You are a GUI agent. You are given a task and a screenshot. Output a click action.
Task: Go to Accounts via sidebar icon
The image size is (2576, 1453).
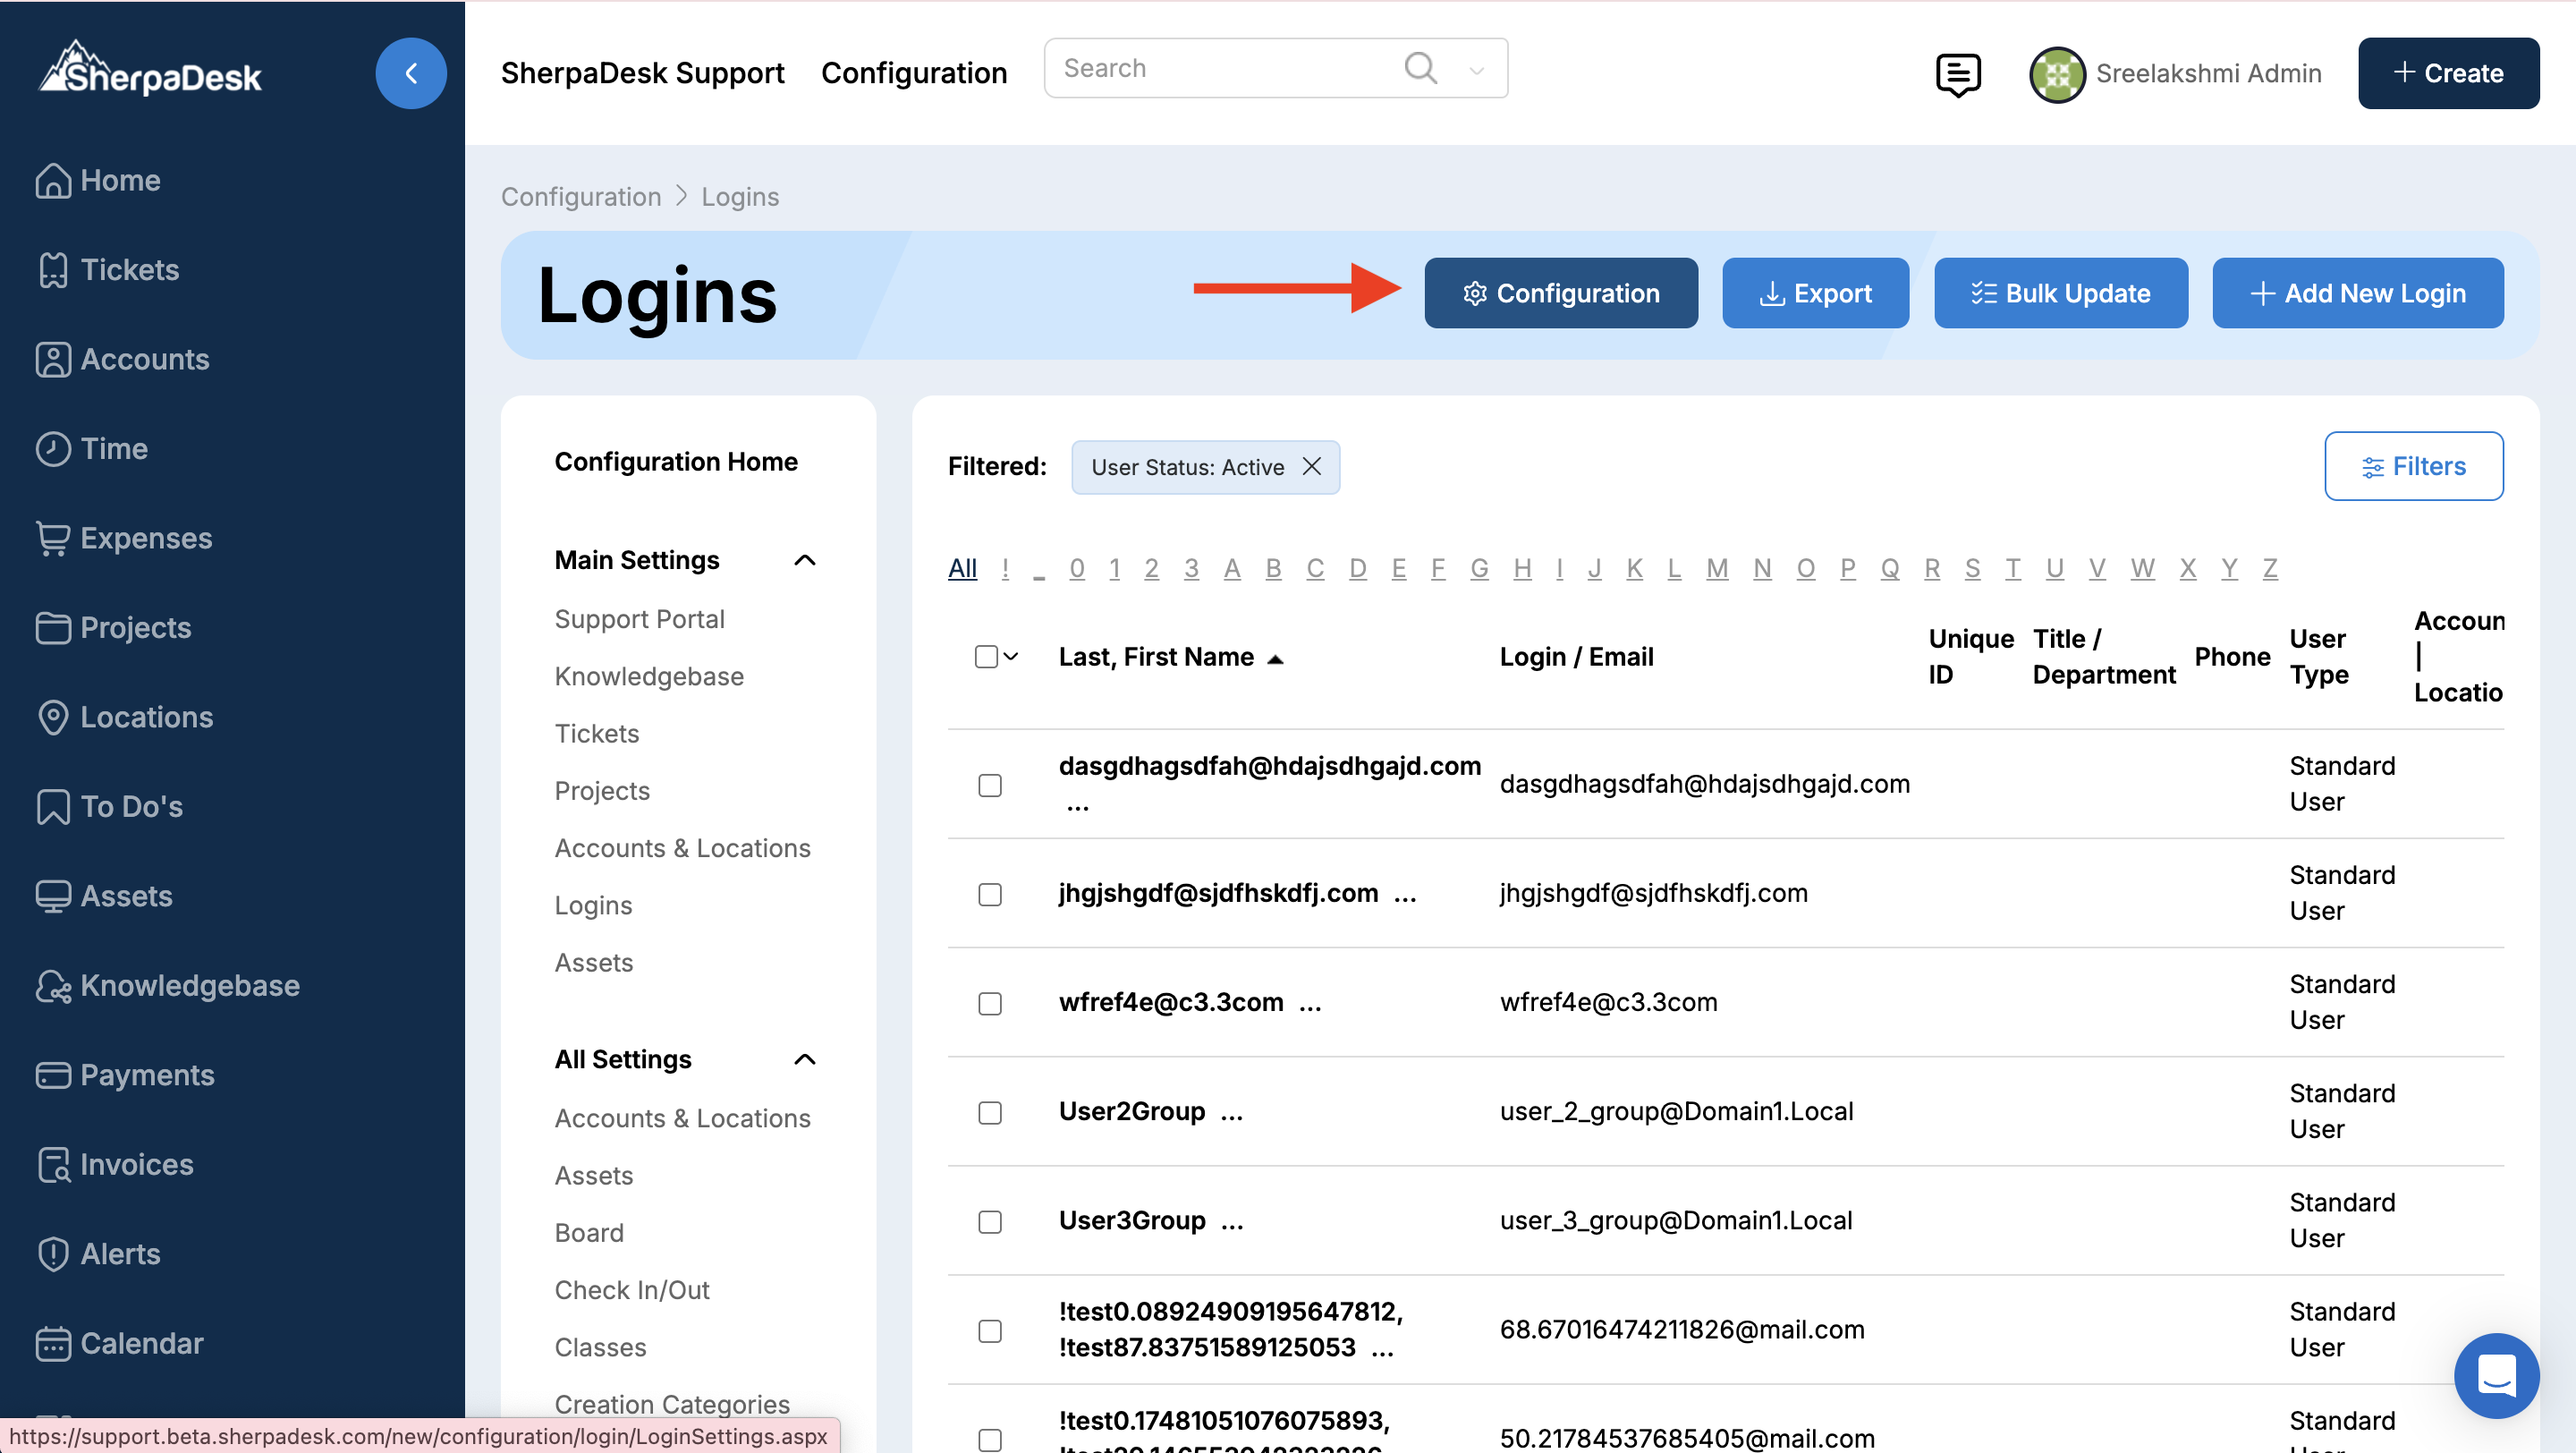tap(53, 360)
